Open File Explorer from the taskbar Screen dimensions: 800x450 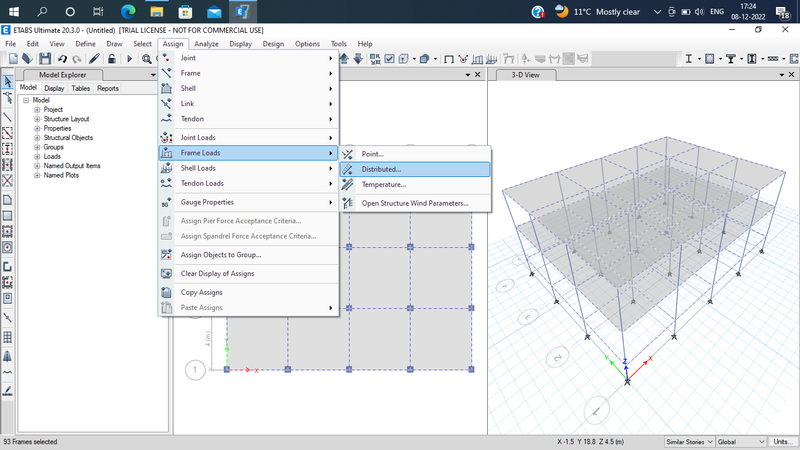[157, 11]
